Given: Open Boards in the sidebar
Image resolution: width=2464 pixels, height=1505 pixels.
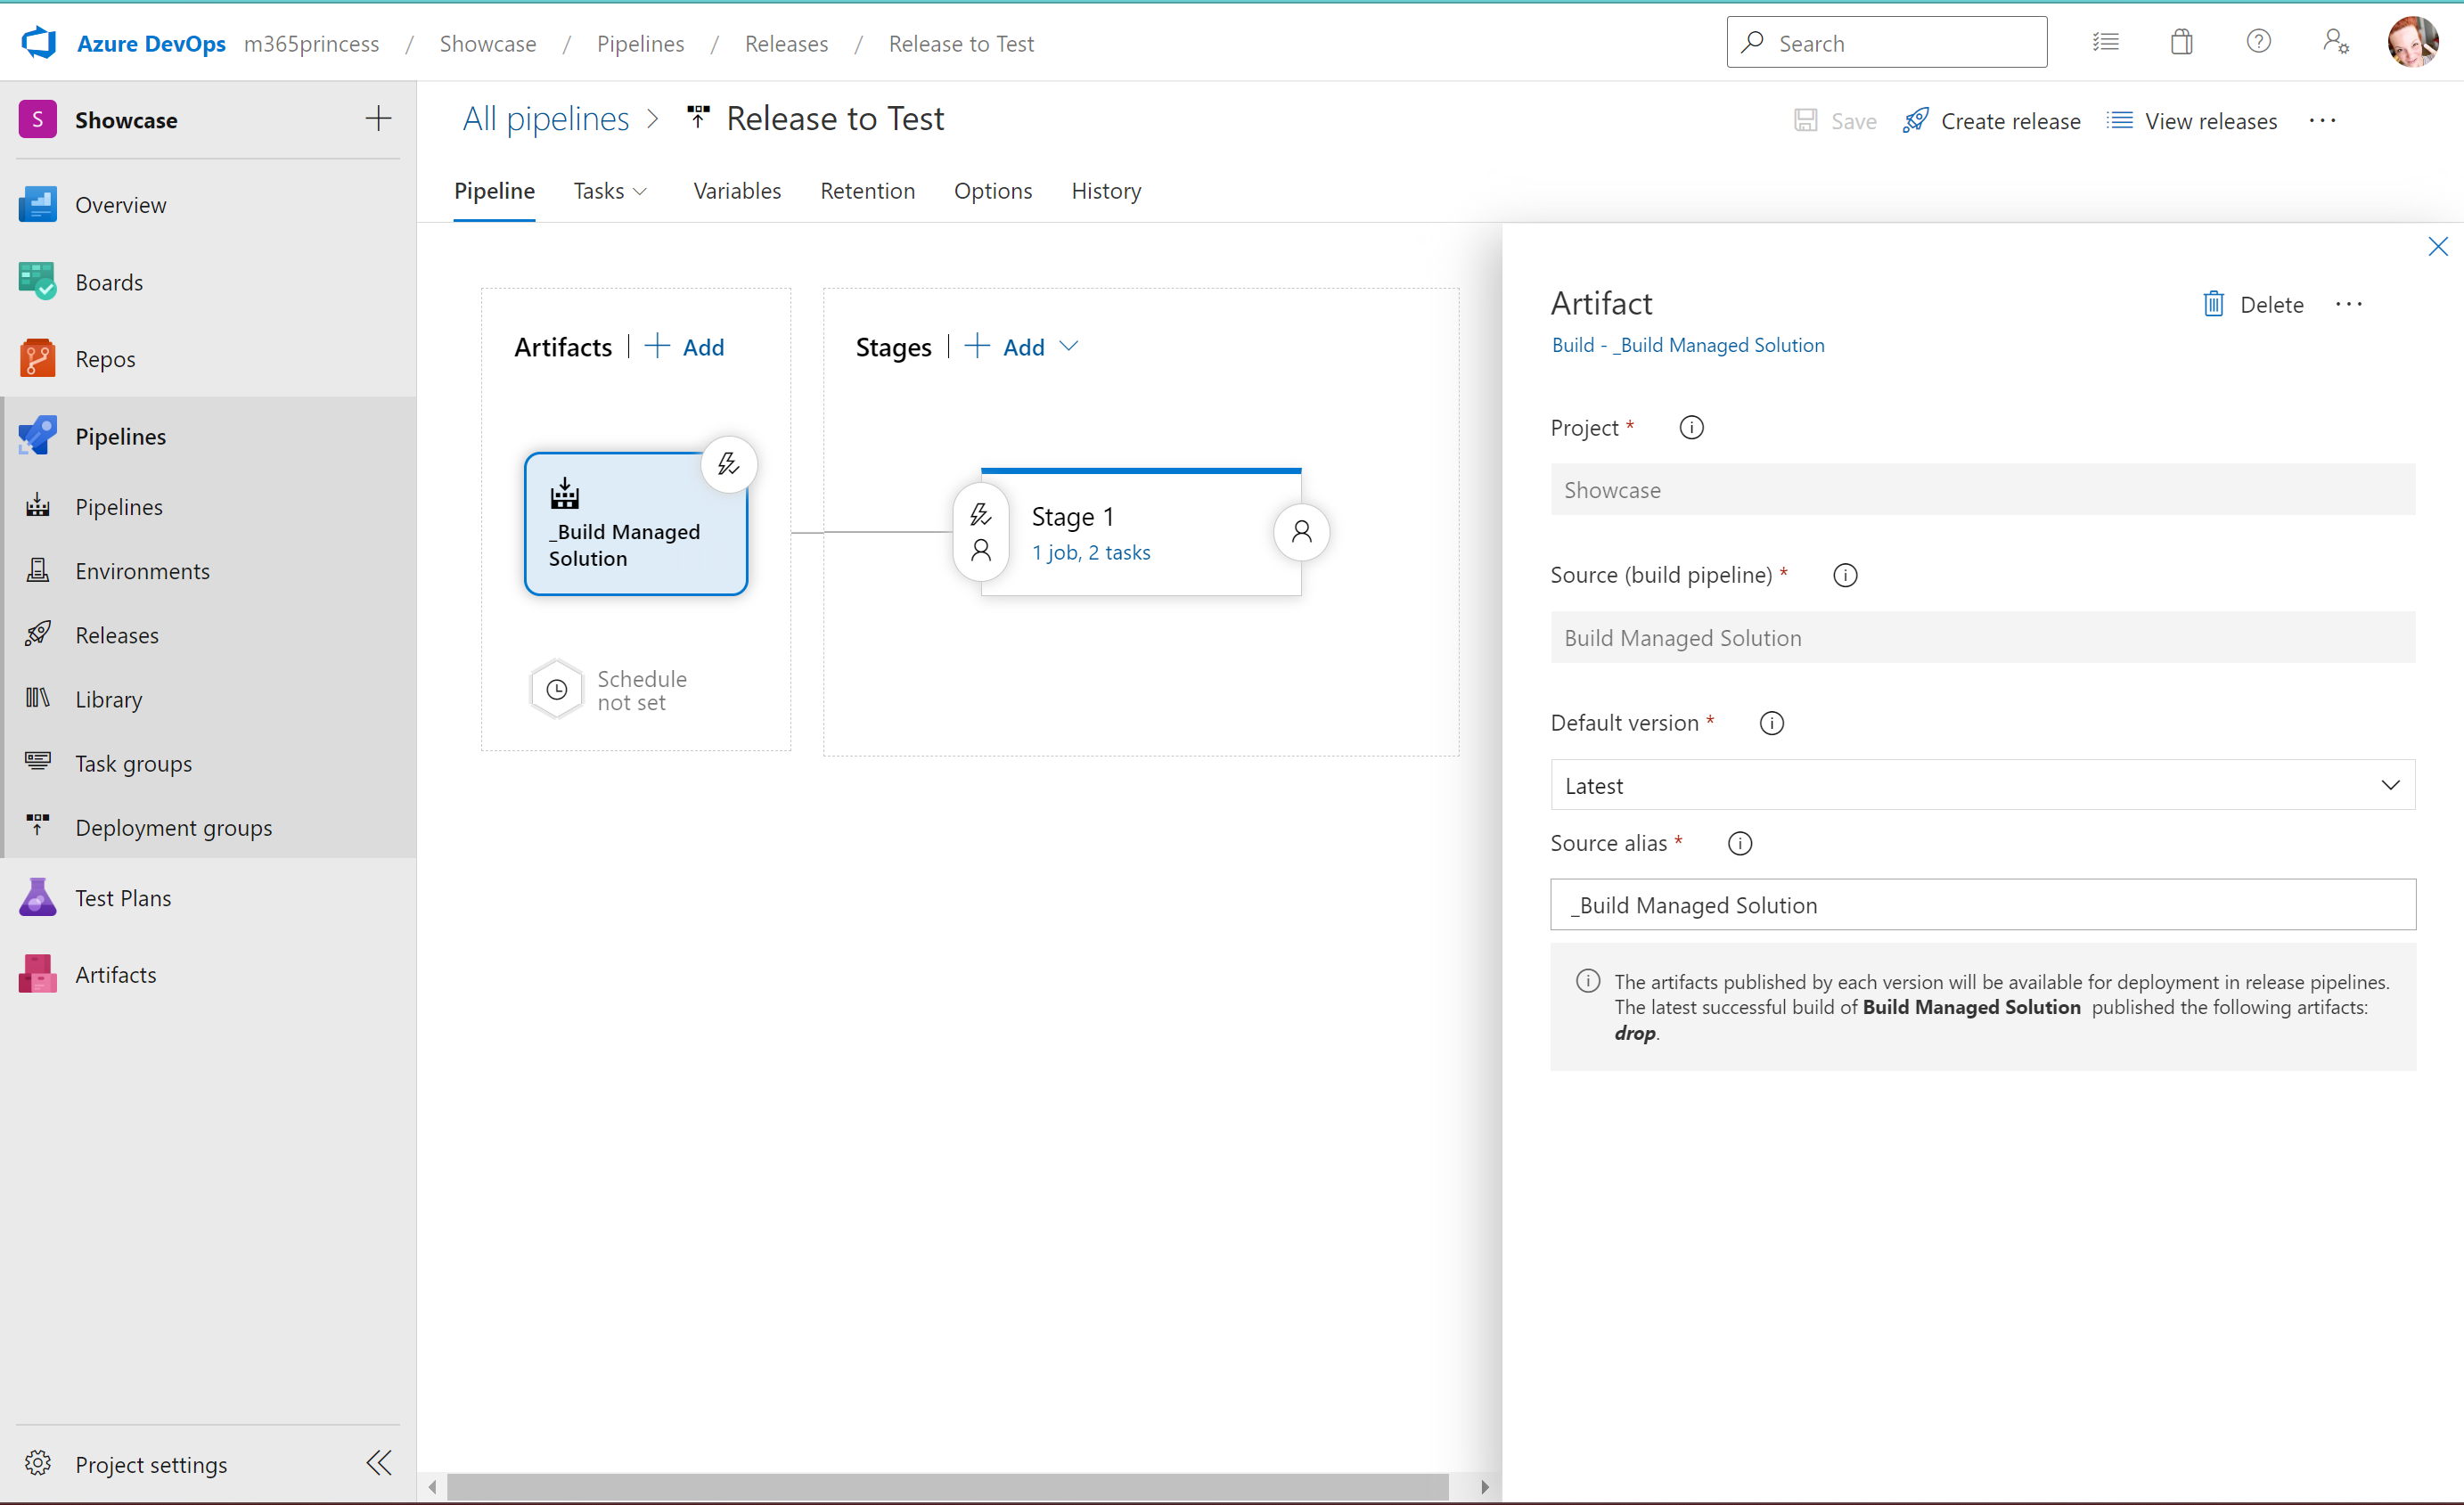Looking at the screenshot, I should point(208,282).
